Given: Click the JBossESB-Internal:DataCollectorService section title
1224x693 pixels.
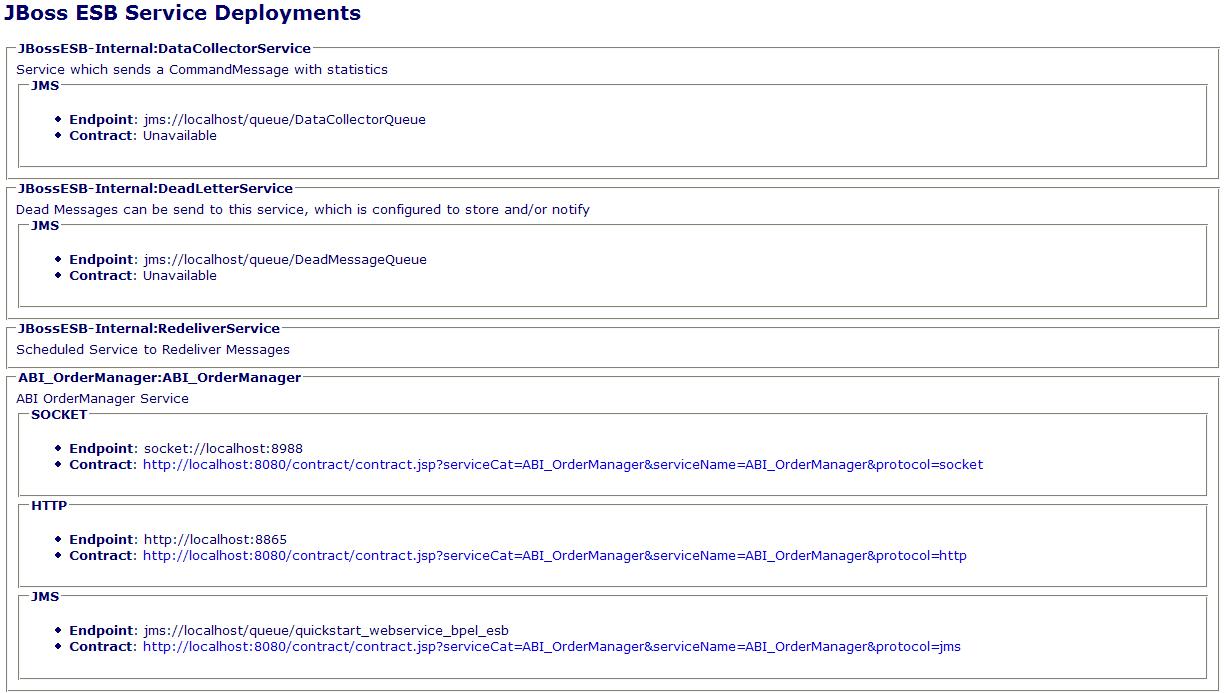Looking at the screenshot, I should pyautogui.click(x=164, y=48).
